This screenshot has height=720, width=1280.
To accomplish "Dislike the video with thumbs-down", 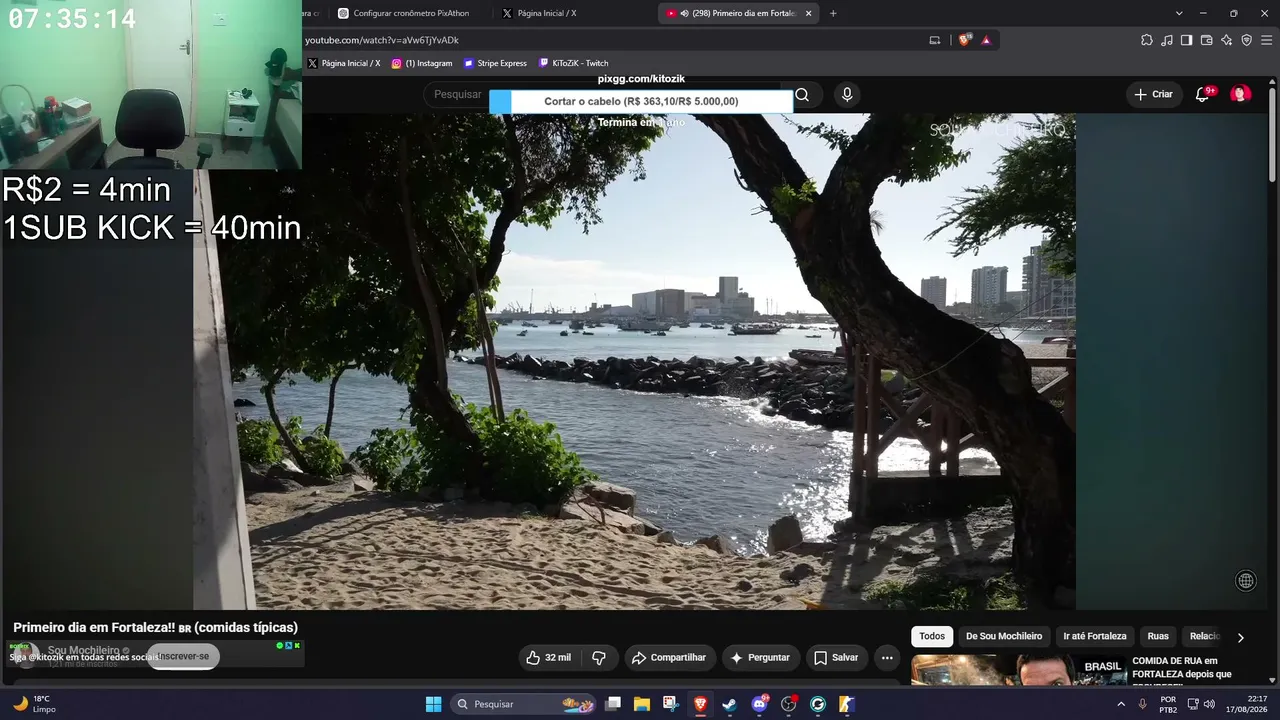I will click(x=599, y=657).
